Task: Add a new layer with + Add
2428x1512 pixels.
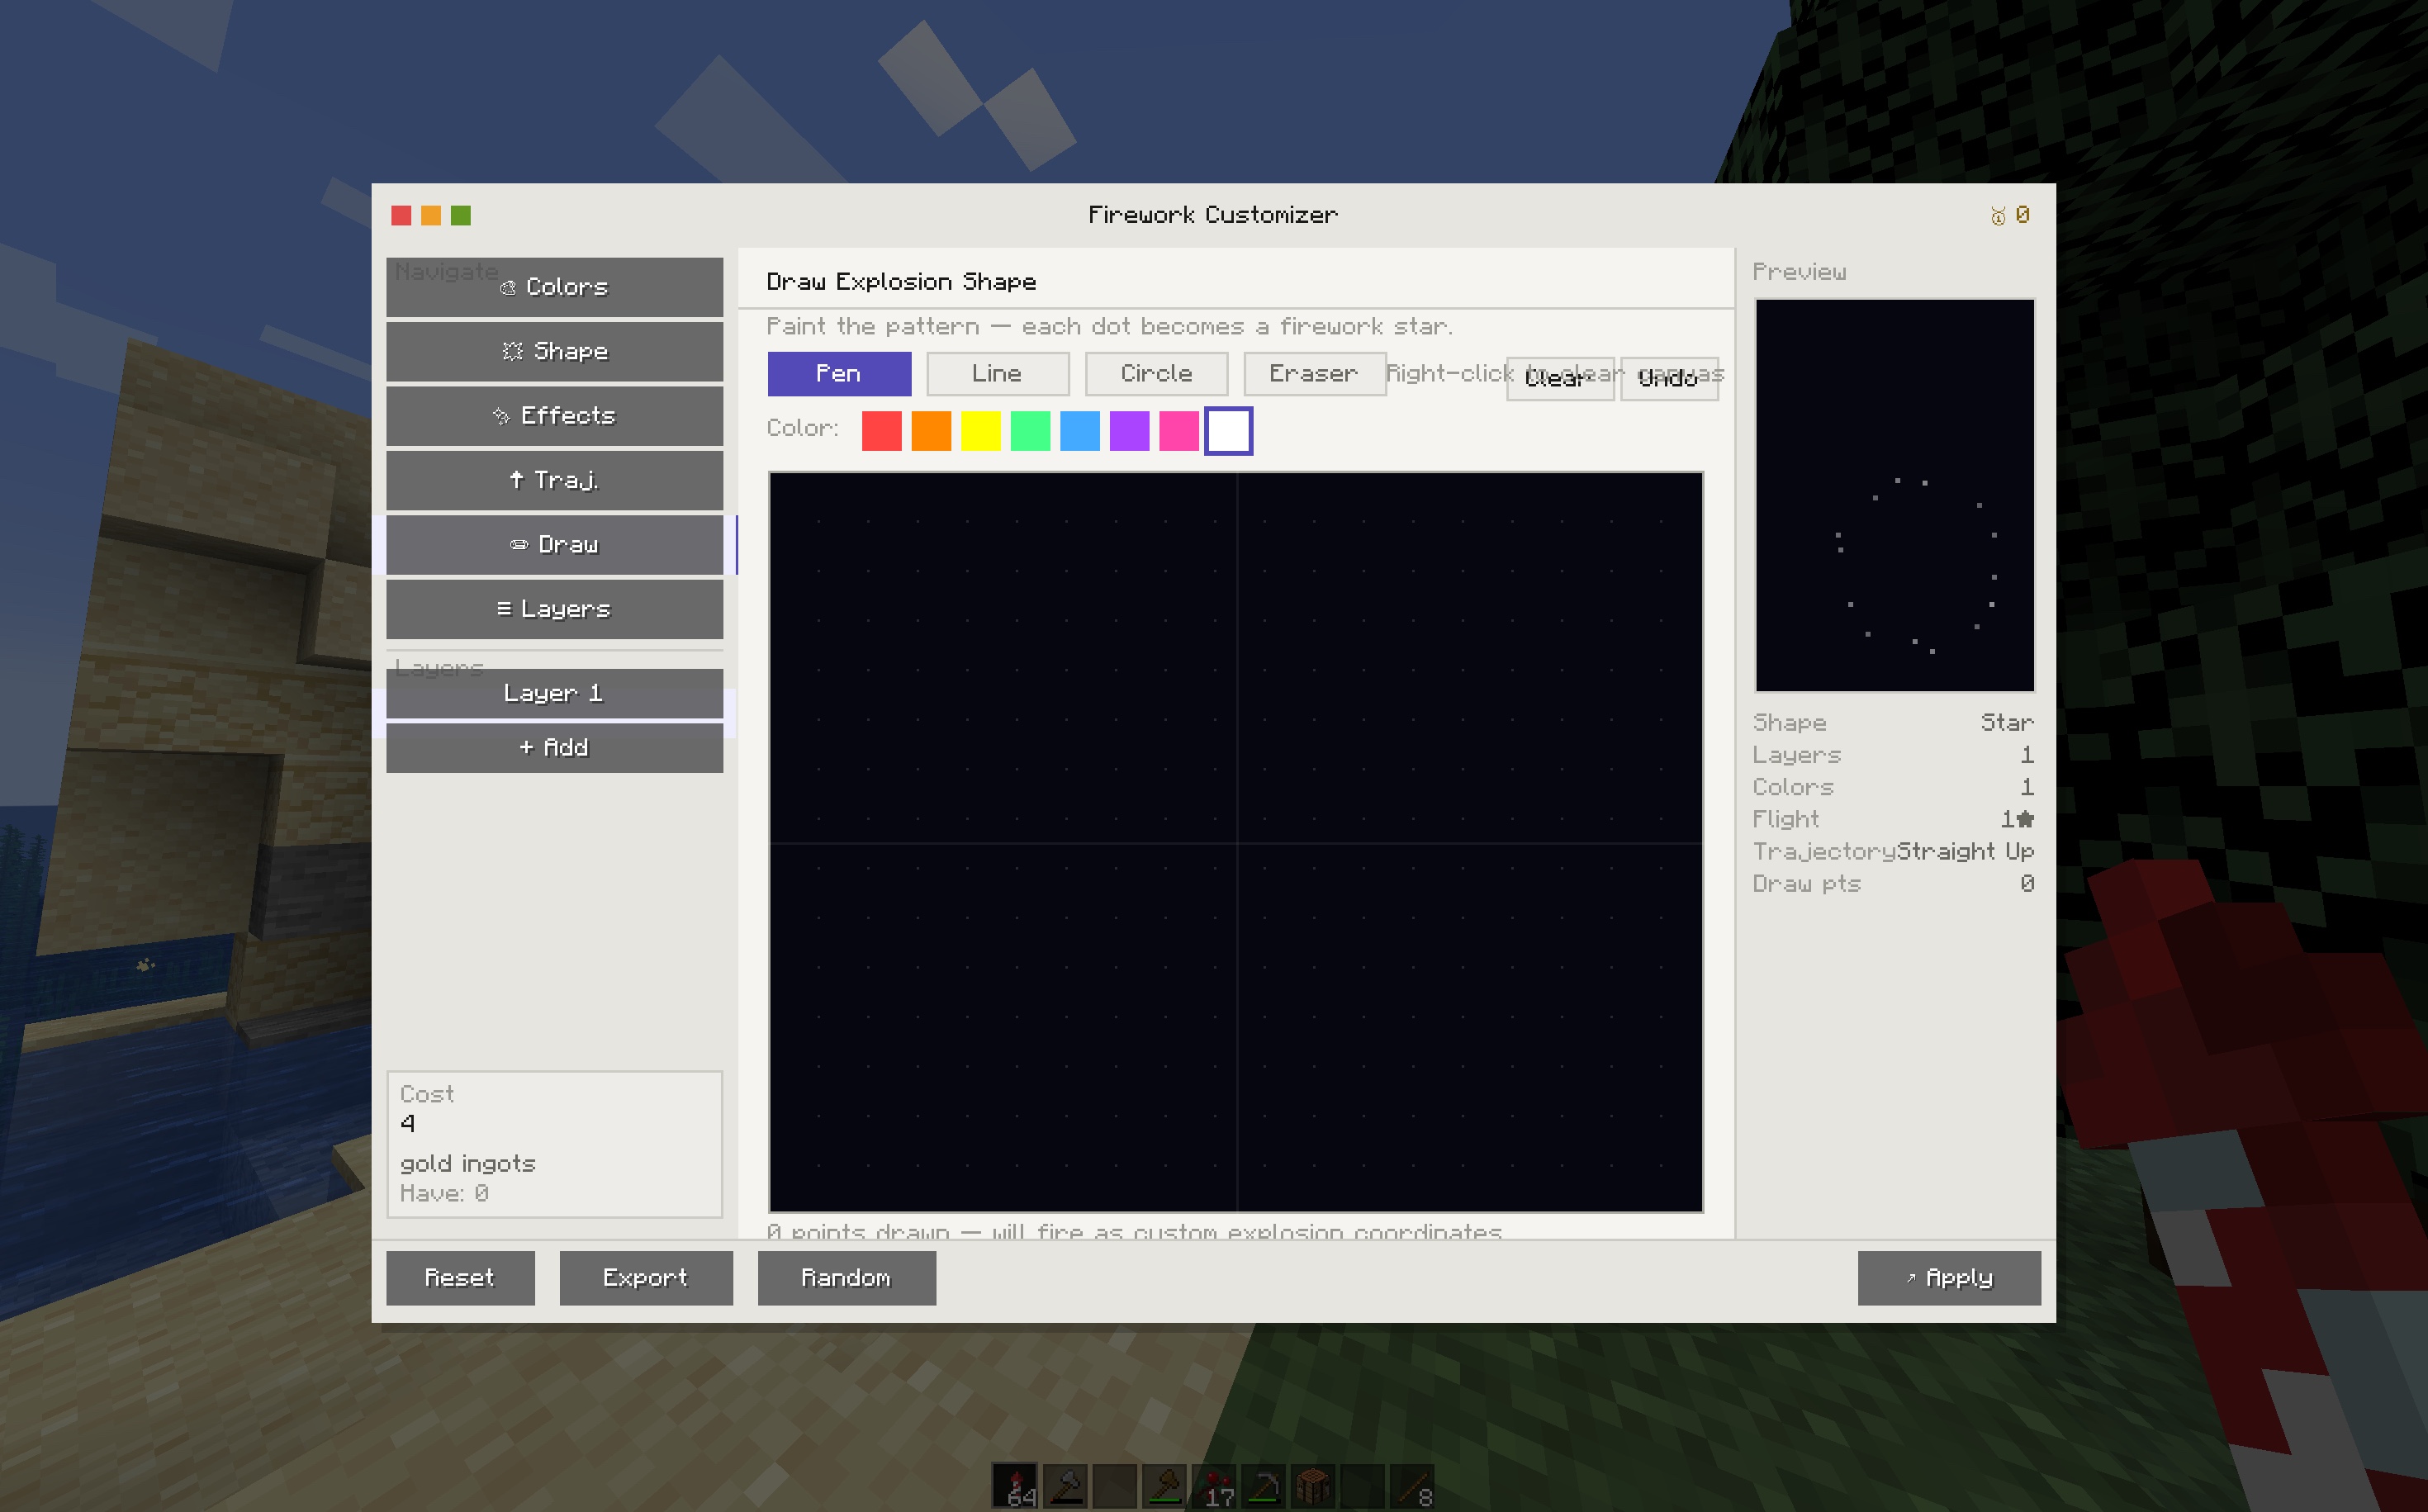Action: coord(555,748)
